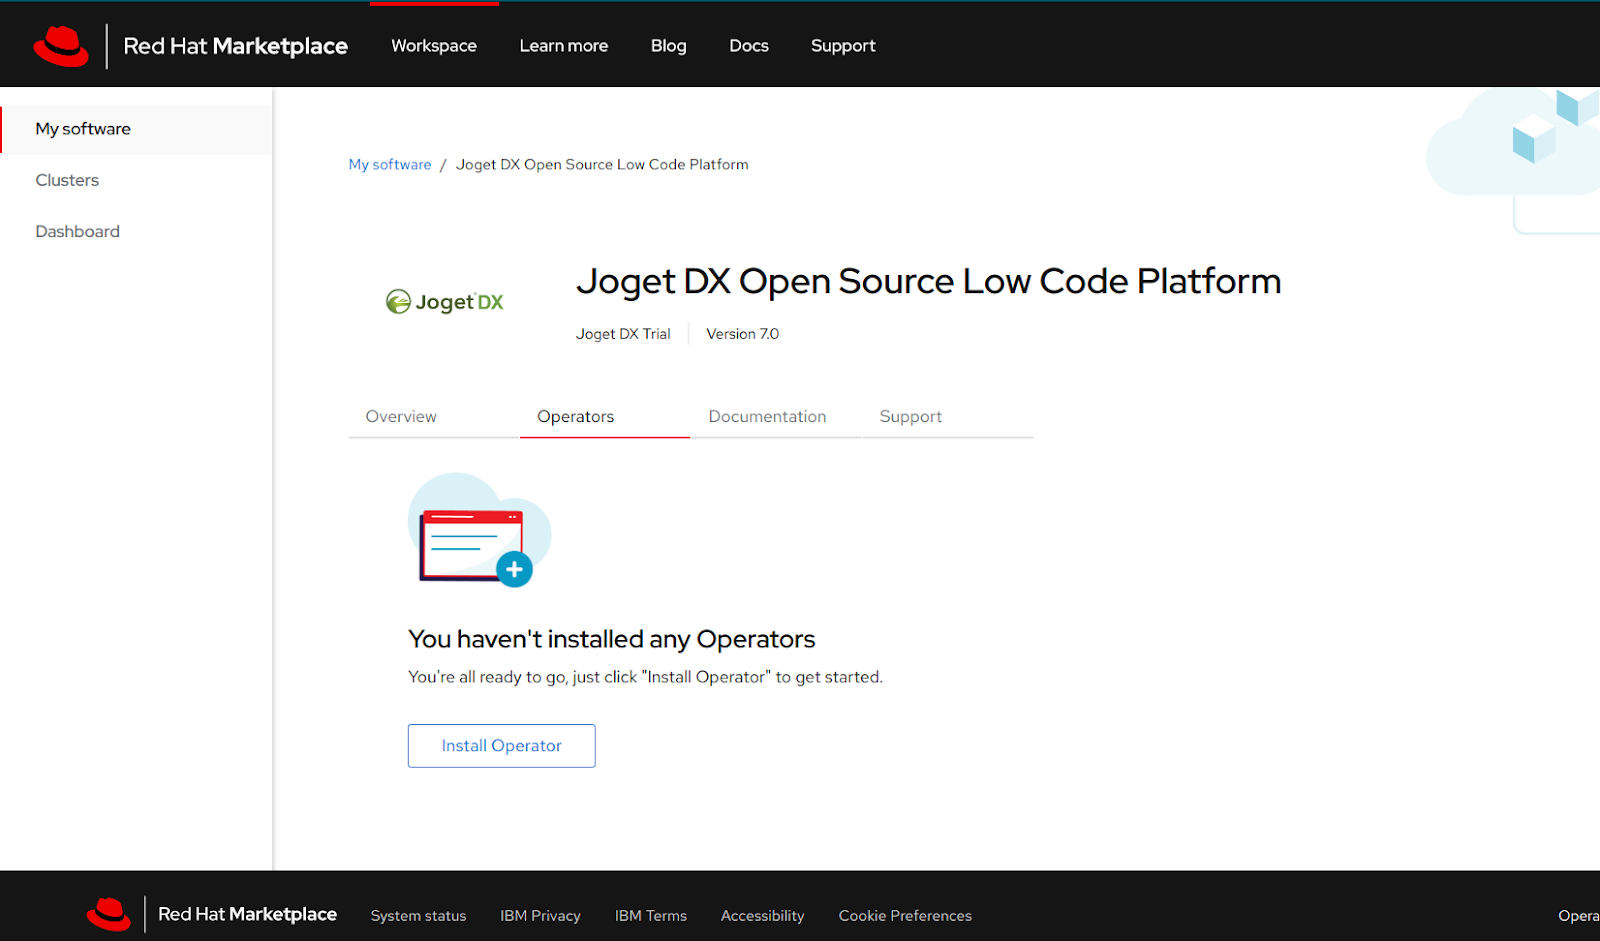Select the Operators tab
The image size is (1600, 941).
click(x=605, y=417)
